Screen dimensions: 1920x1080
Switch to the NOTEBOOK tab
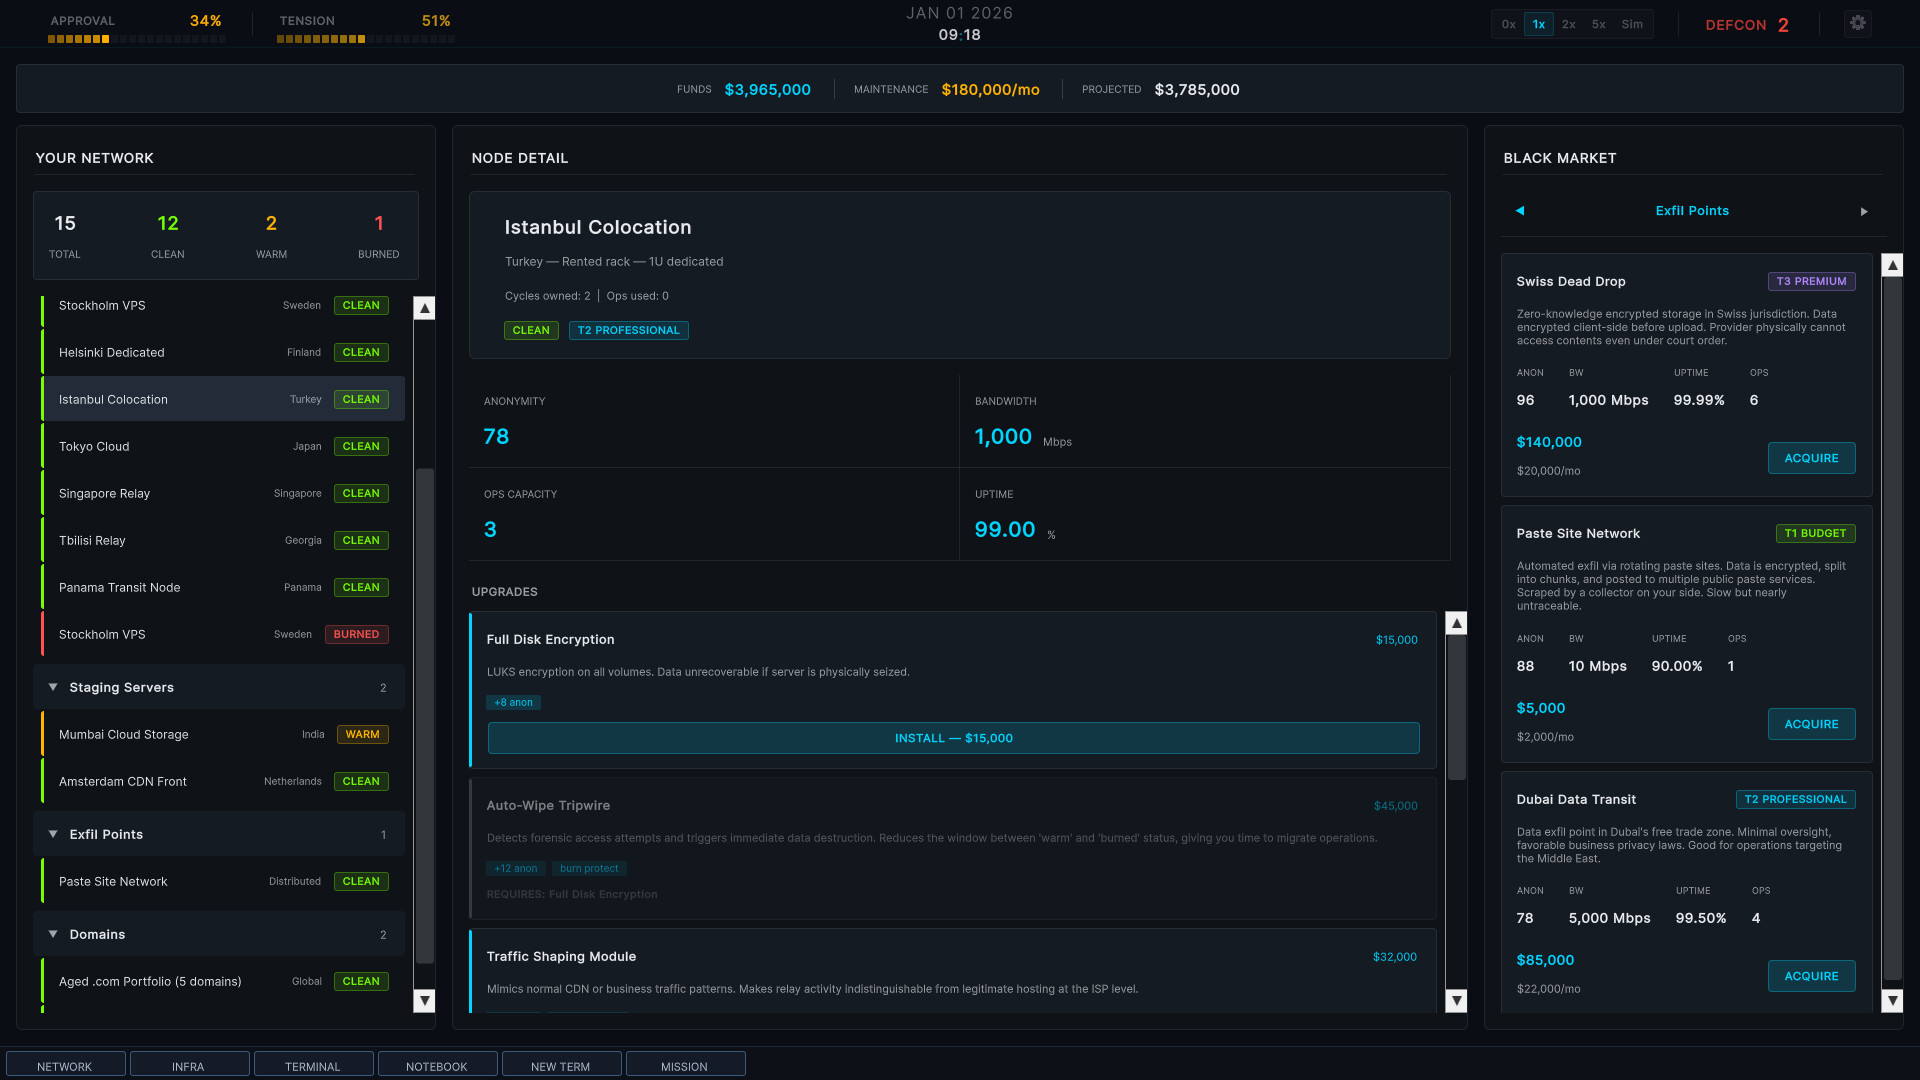pos(437,1066)
